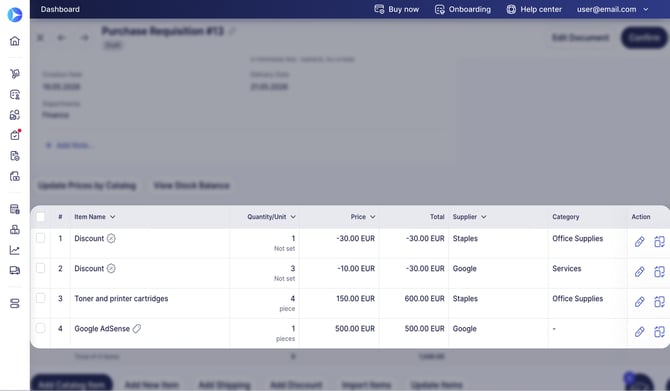Open the delivery truck icon in sidebar
The image size is (670, 391).
click(15, 270)
